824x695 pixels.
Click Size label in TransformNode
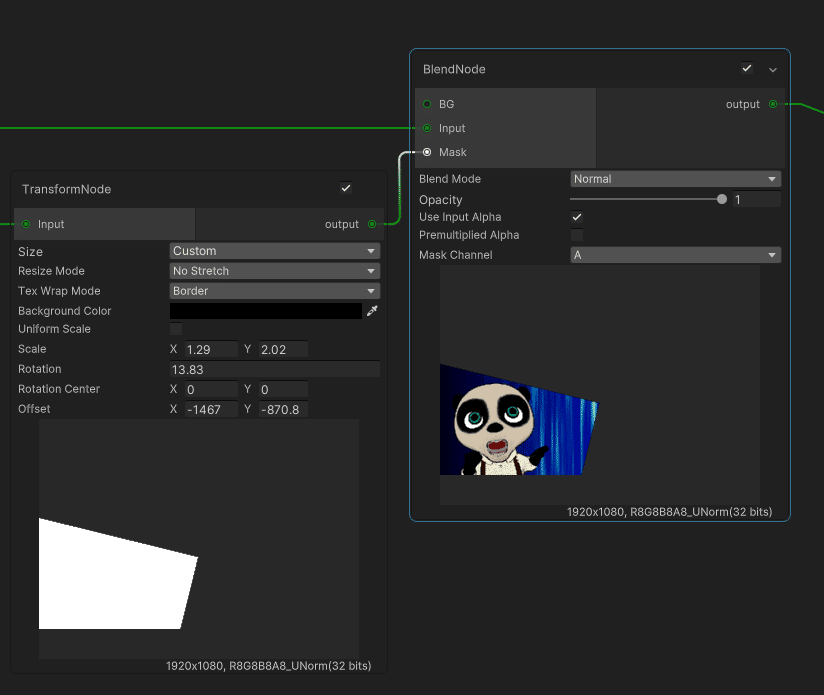click(x=30, y=252)
